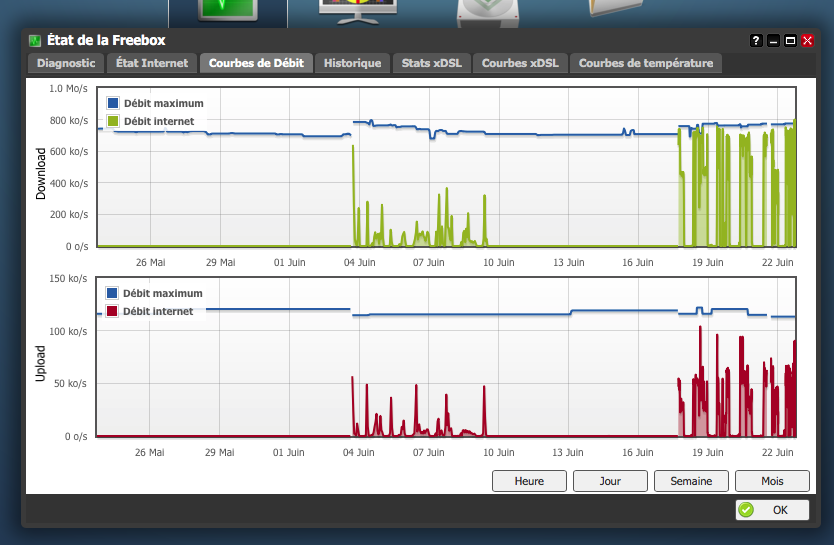Choose the Semaine time range button
This screenshot has width=834, height=545.
coord(691,481)
